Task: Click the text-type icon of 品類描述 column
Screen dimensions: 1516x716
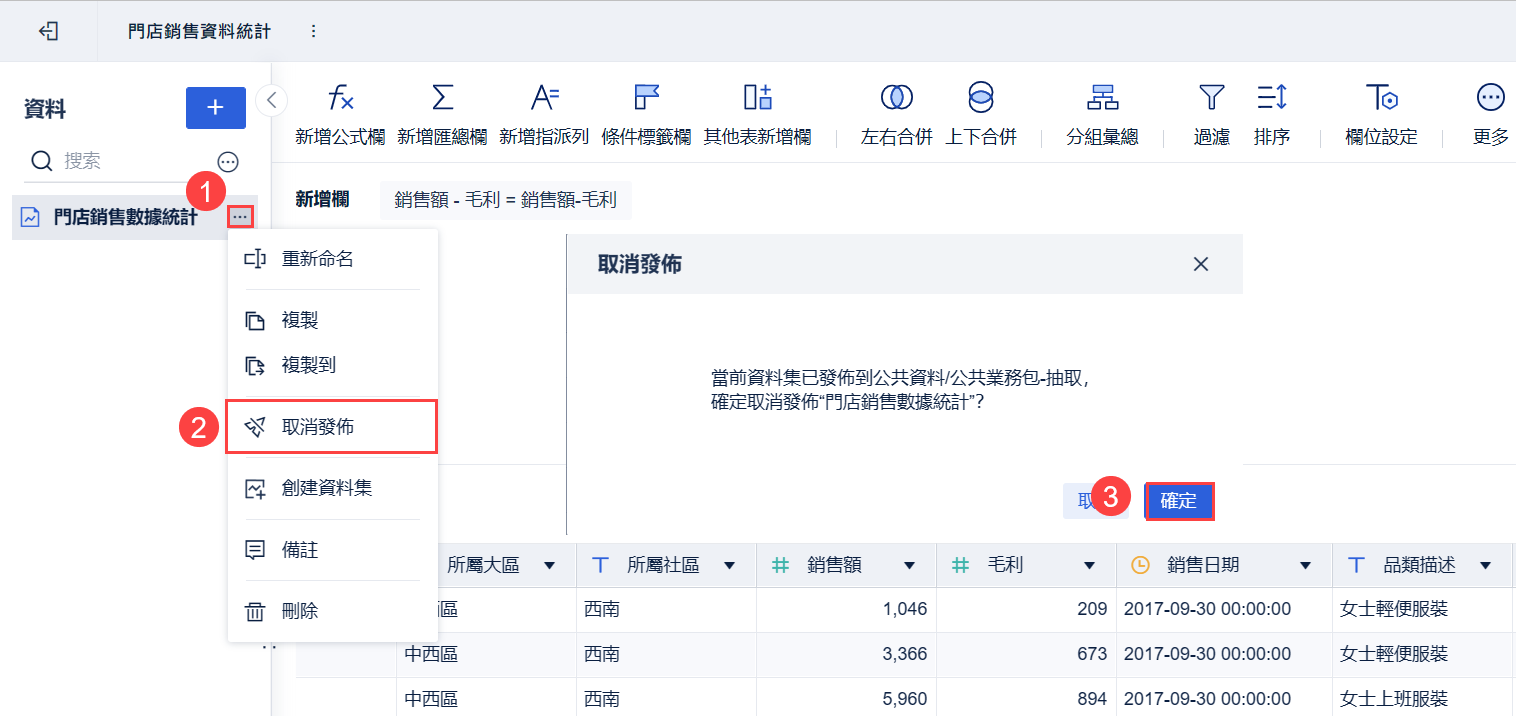Action: 1357,565
